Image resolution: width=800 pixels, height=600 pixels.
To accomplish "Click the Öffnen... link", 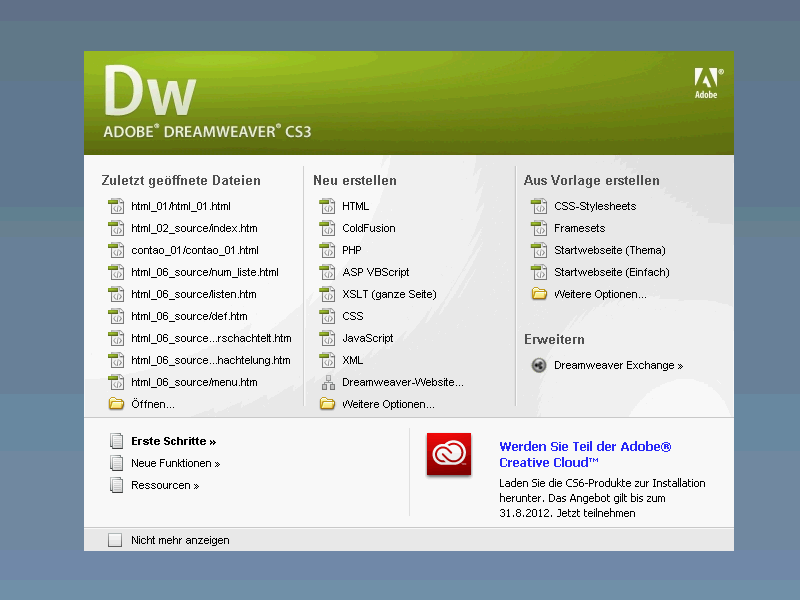I will tap(153, 404).
